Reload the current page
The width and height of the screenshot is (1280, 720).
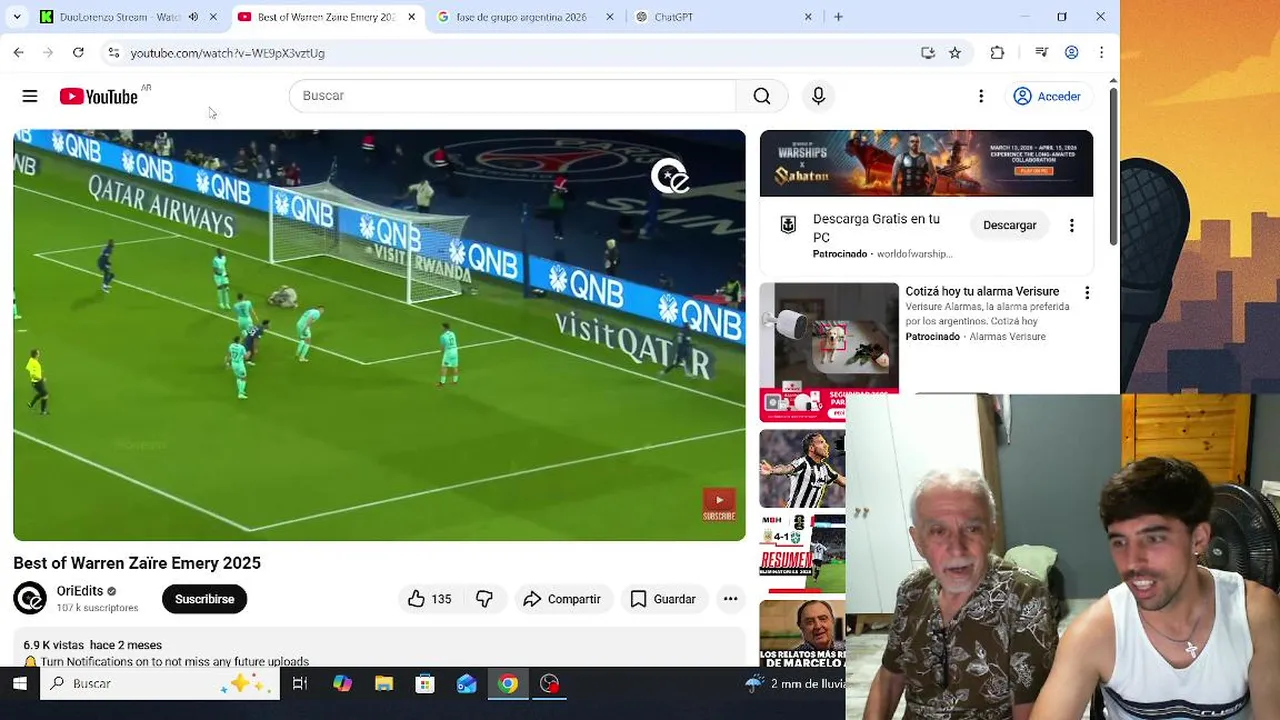78,53
